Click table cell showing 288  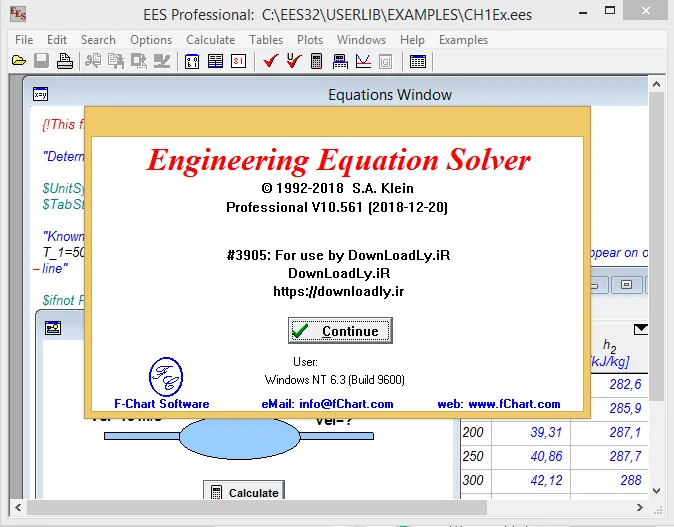[x=610, y=480]
